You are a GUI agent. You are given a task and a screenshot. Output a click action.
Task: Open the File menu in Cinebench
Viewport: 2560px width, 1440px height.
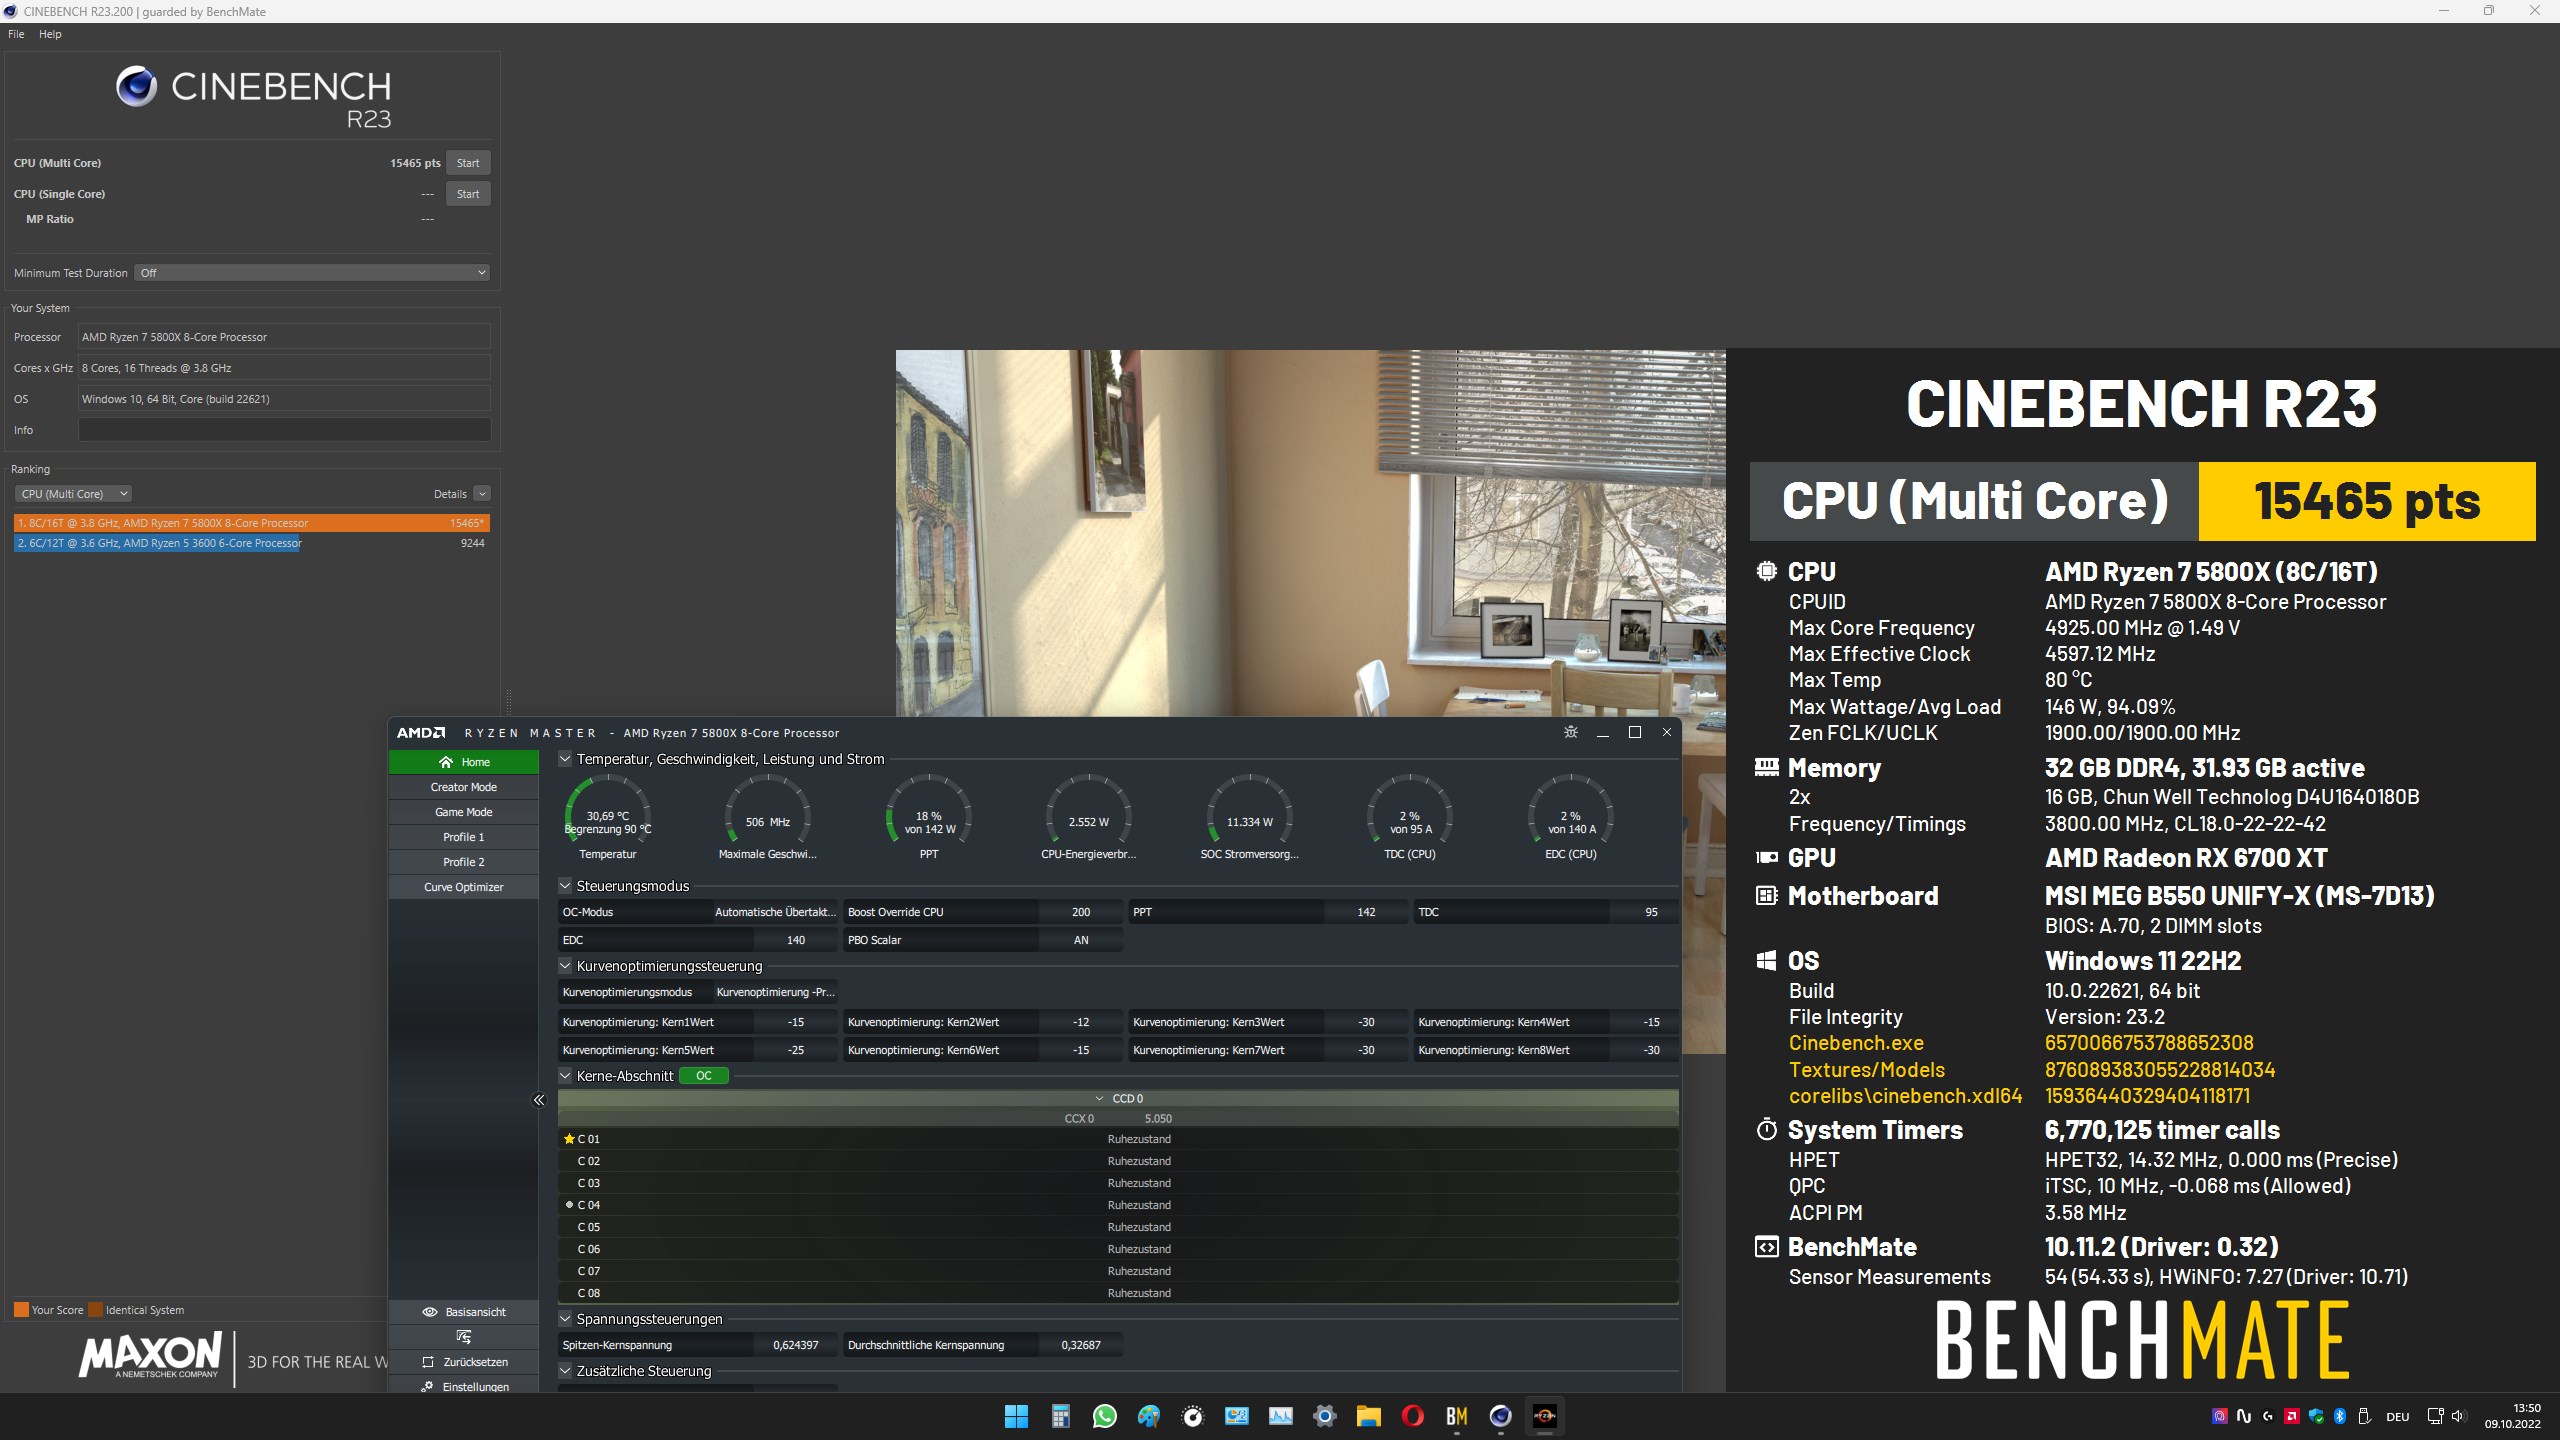click(x=15, y=33)
